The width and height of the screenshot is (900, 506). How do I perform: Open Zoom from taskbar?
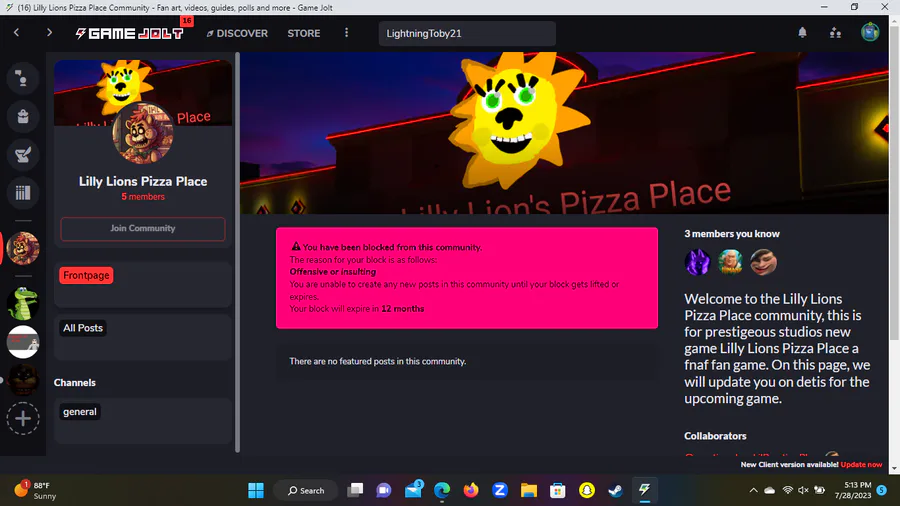(x=500, y=491)
